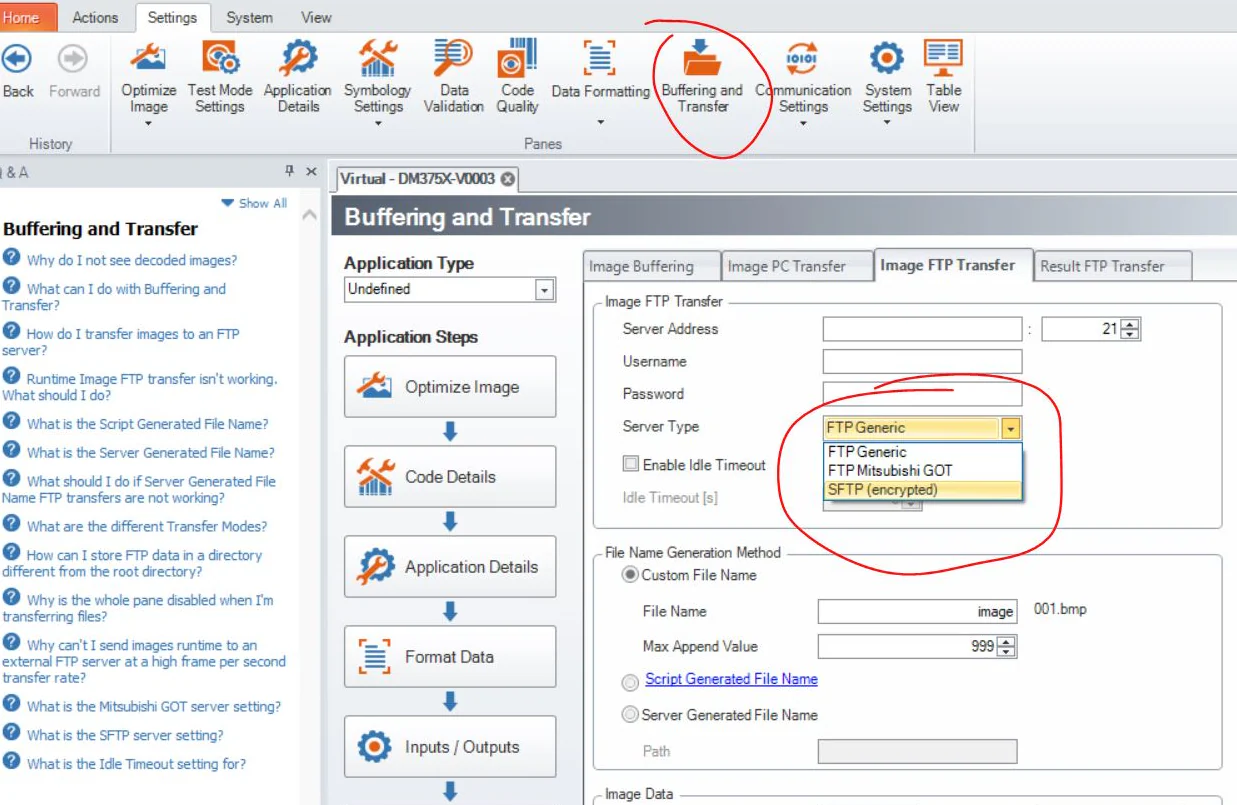
Task: Open Table View from the ribbon
Action: (x=943, y=60)
